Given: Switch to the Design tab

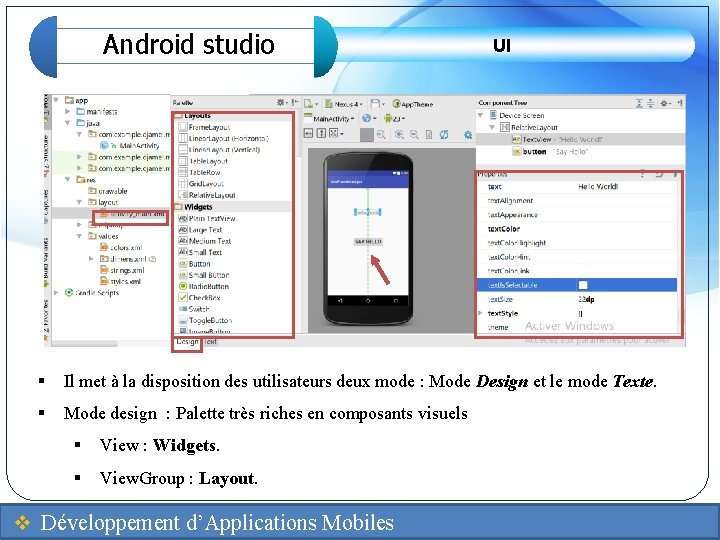Looking at the screenshot, I should click(187, 342).
